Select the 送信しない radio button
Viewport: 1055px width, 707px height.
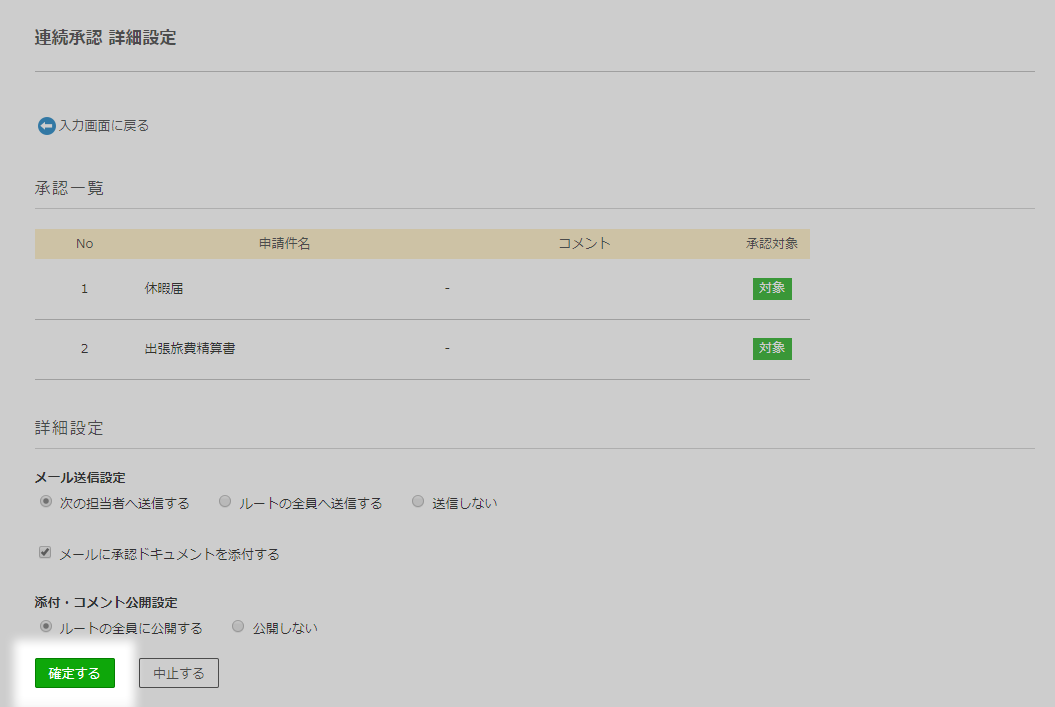(x=418, y=502)
